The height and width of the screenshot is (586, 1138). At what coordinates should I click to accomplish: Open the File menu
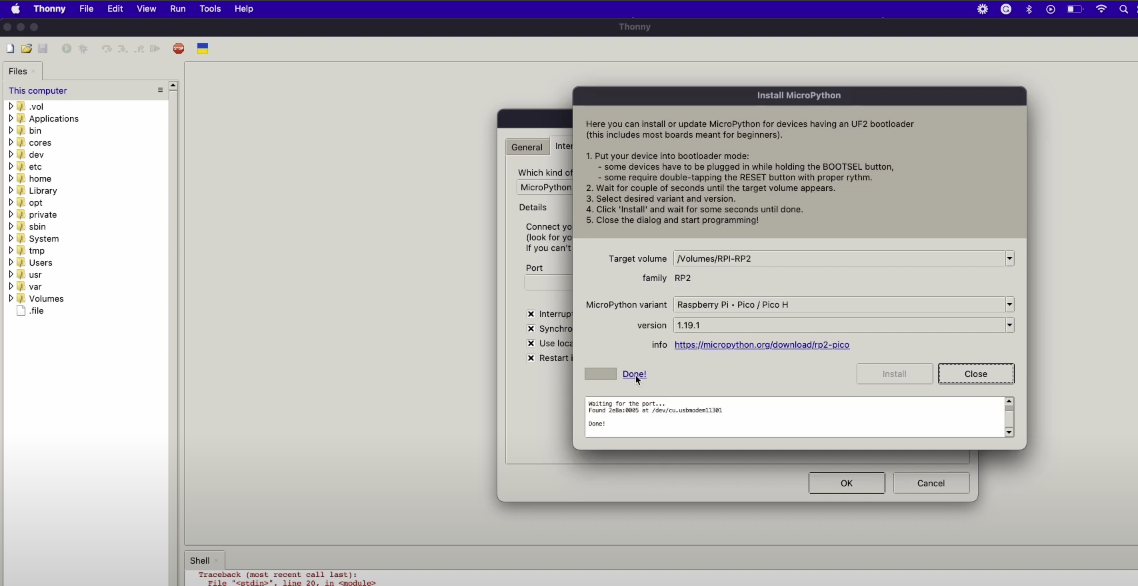[86, 9]
